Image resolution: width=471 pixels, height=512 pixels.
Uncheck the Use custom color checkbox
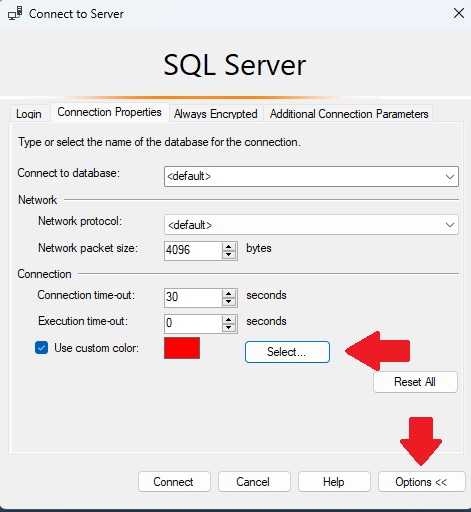(x=42, y=348)
